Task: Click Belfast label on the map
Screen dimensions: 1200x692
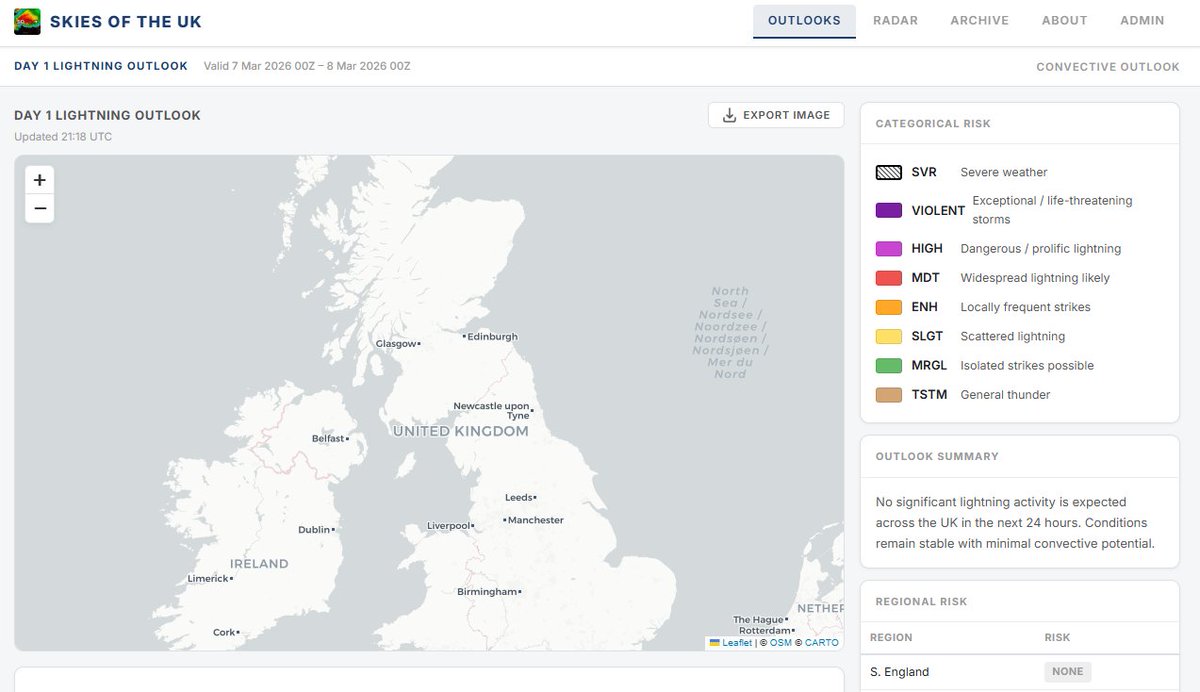Action: coord(330,438)
